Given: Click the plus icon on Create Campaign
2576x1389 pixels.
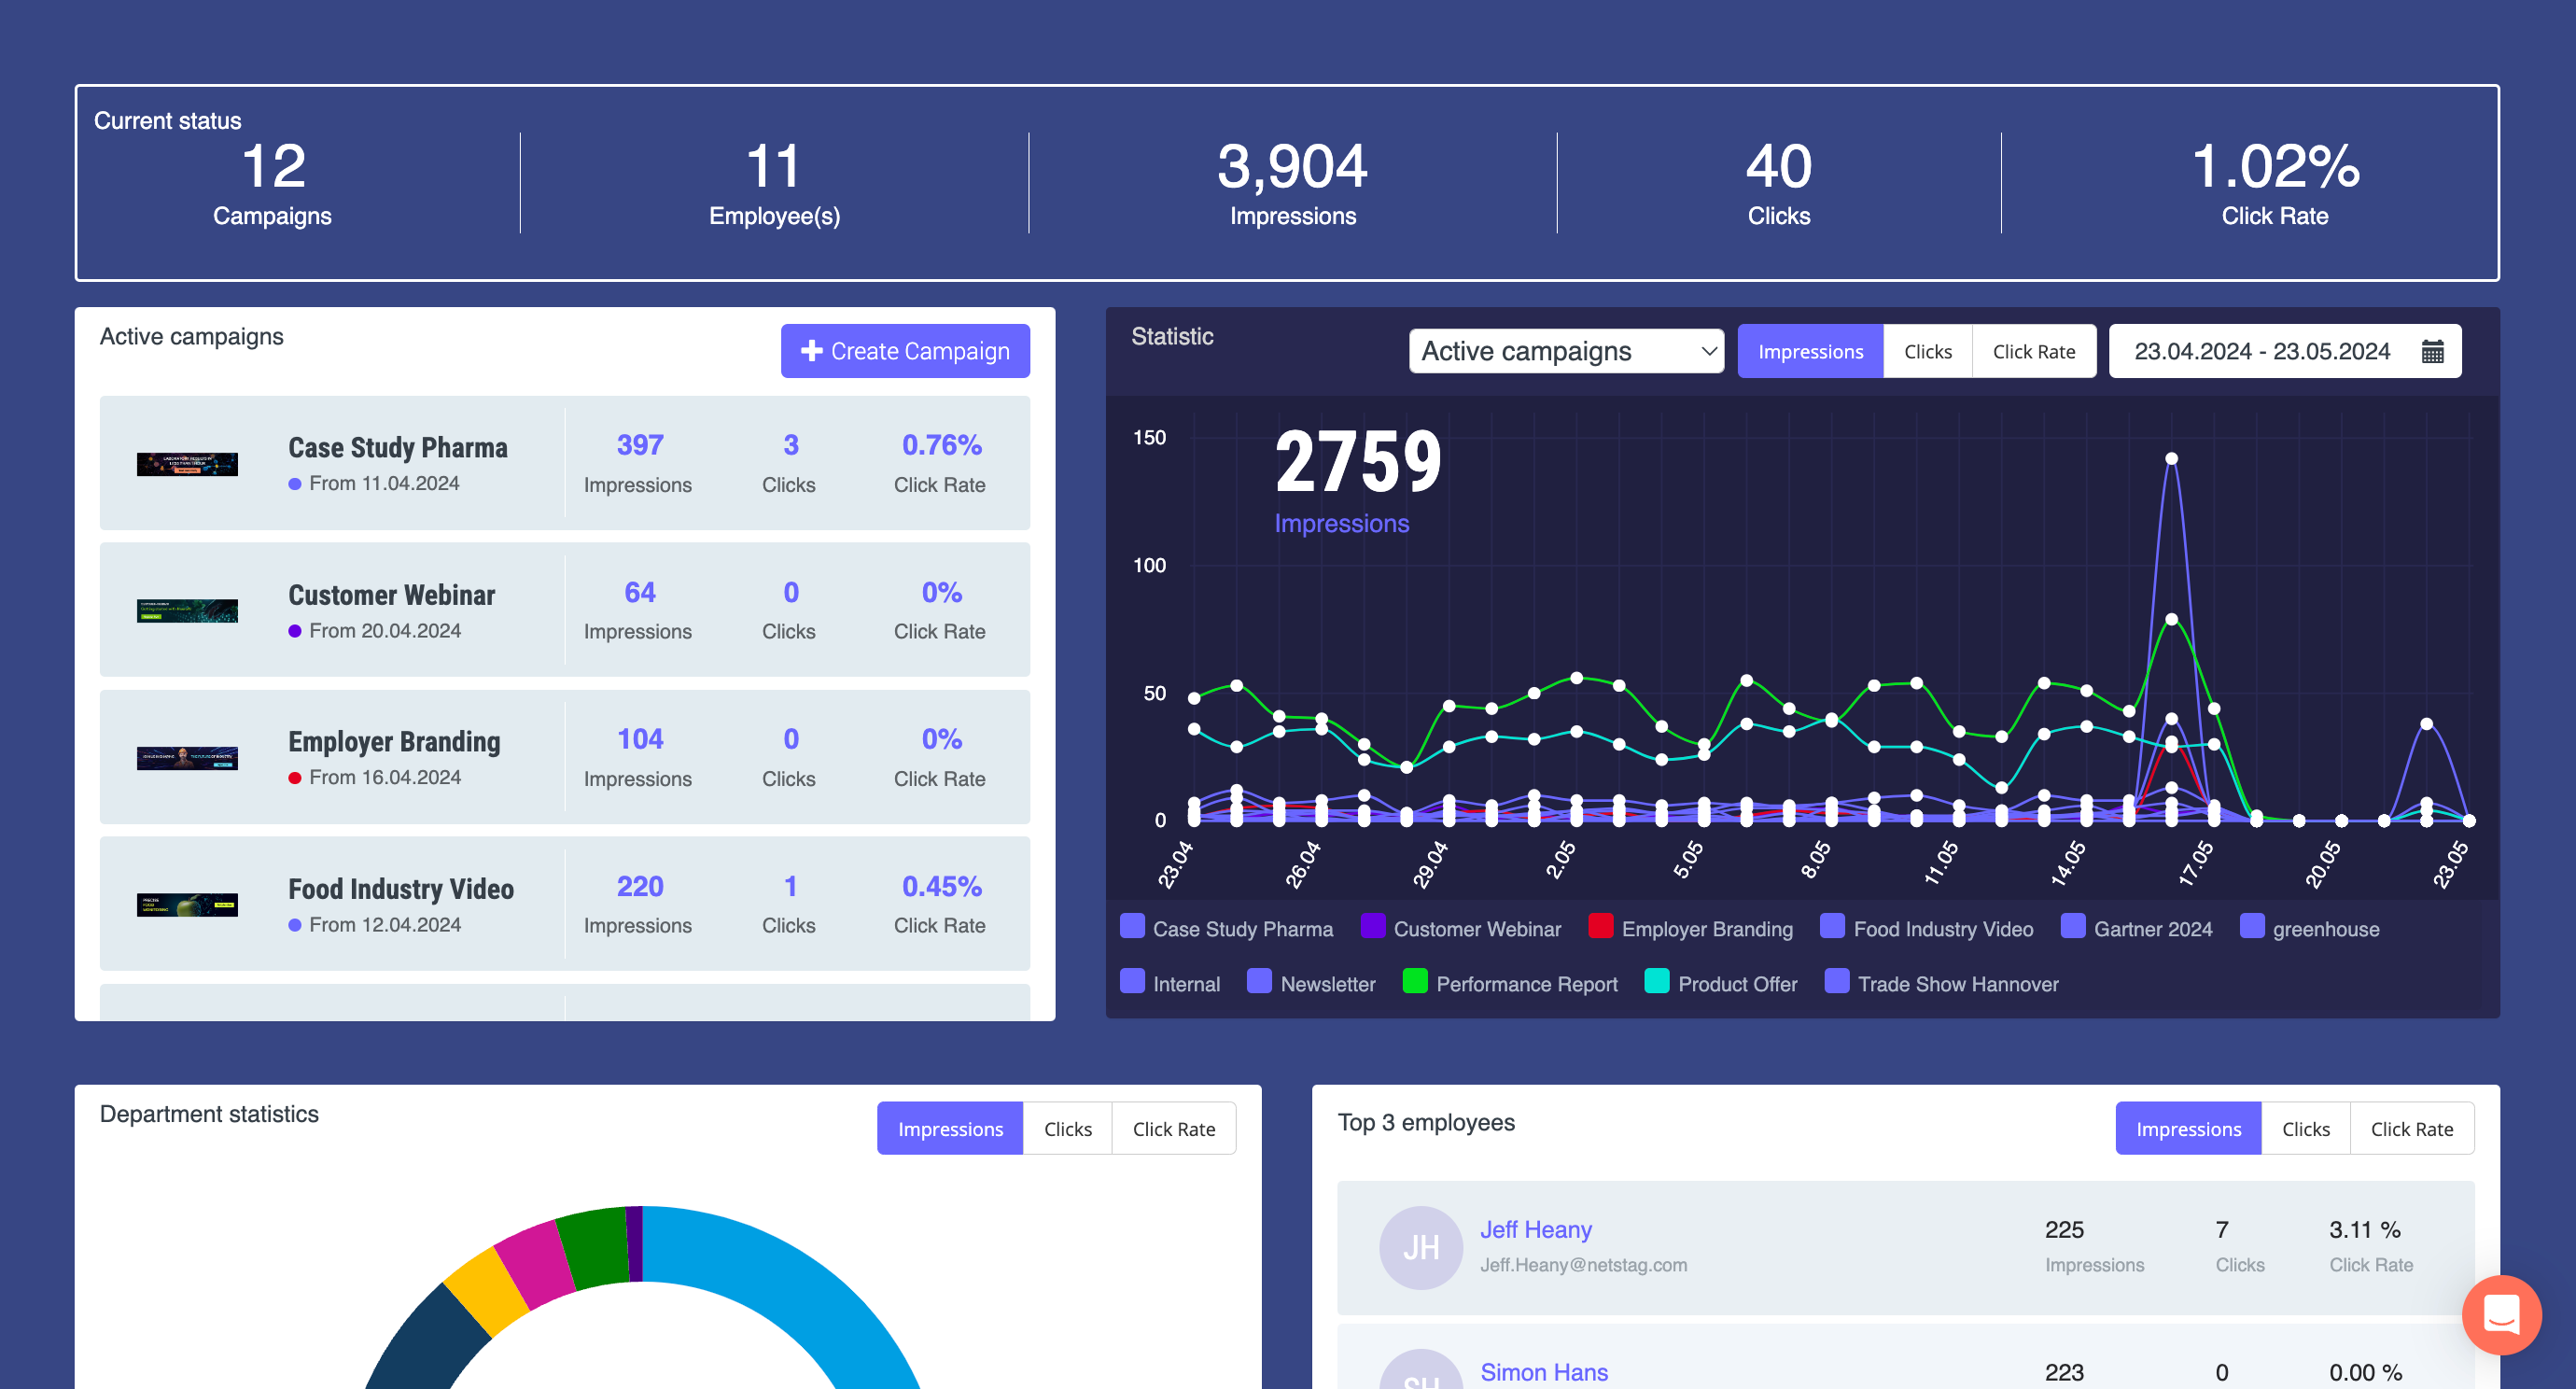Looking at the screenshot, I should (x=811, y=351).
